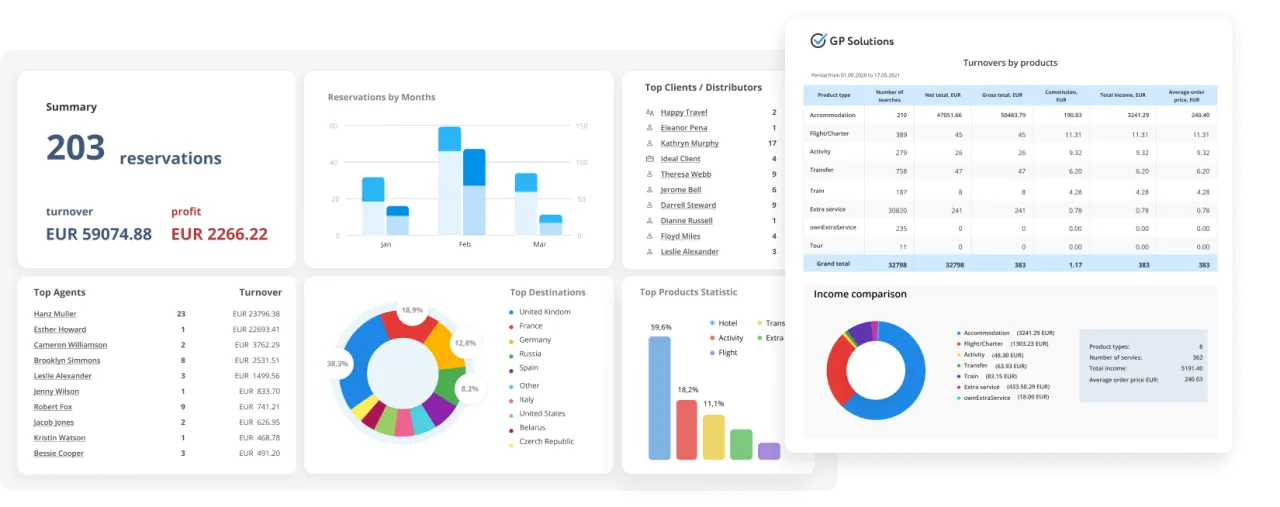Viewport: 1280px width, 507px height.
Task: Open the Hanz Muller agent link
Action: coord(55,314)
